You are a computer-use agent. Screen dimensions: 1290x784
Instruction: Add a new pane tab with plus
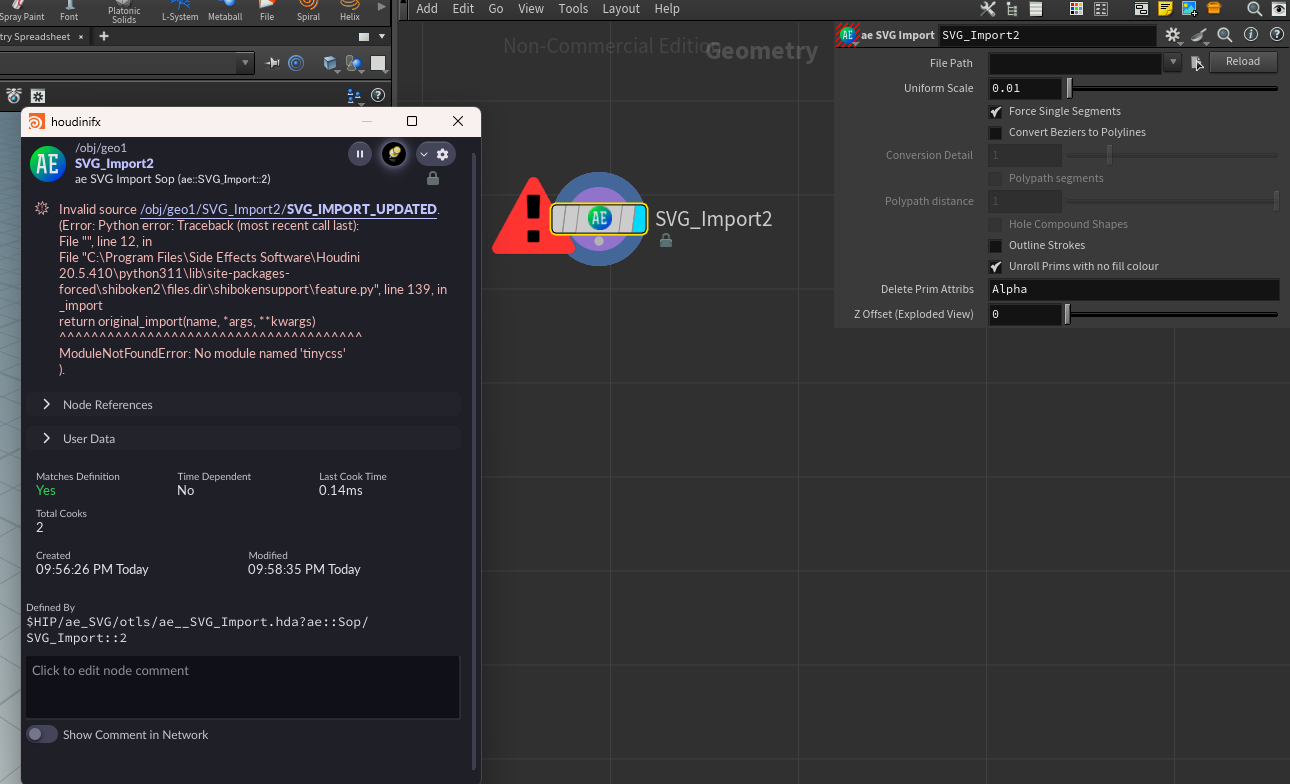tap(104, 36)
